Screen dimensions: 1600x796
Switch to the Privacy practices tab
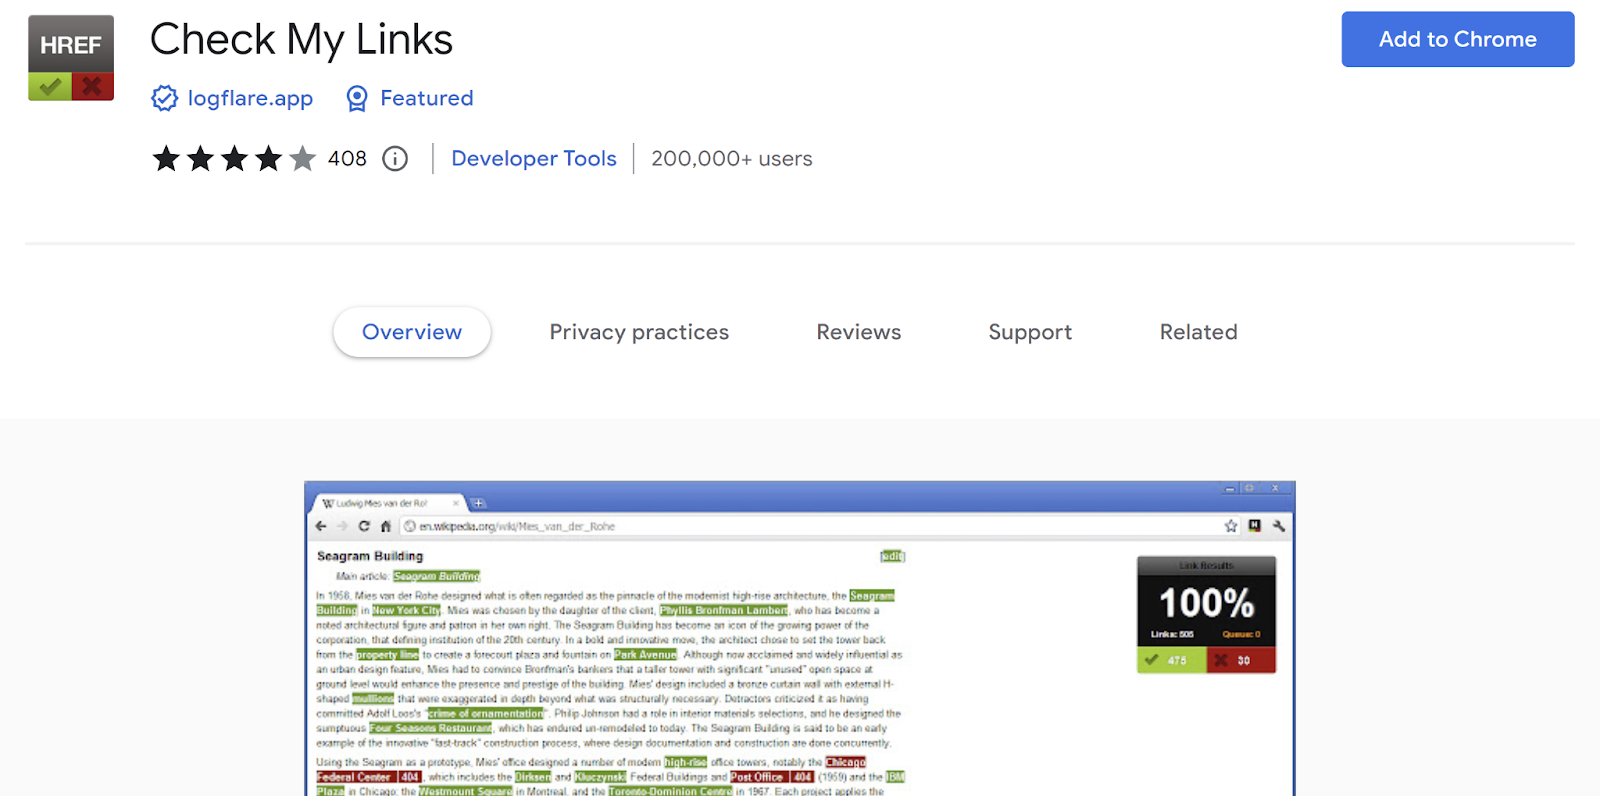639,332
